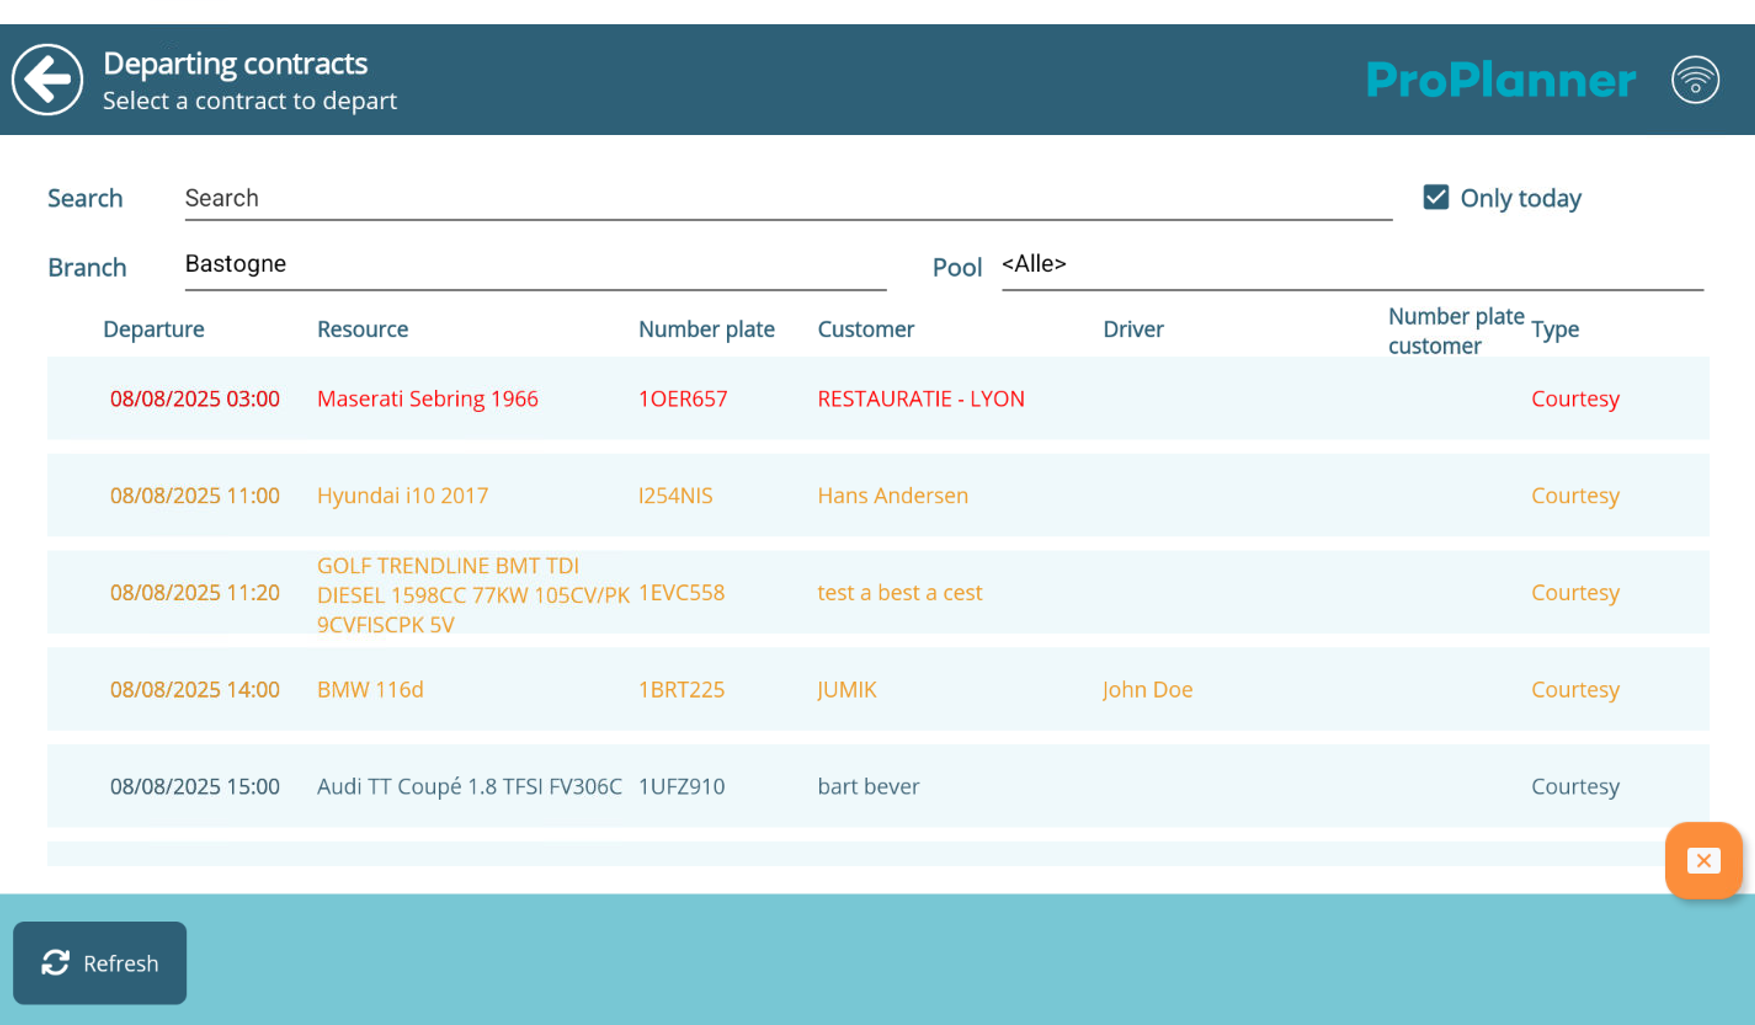This screenshot has height=1025, width=1755.
Task: Click departure 08/08/2025 11:00
Action: [195, 495]
